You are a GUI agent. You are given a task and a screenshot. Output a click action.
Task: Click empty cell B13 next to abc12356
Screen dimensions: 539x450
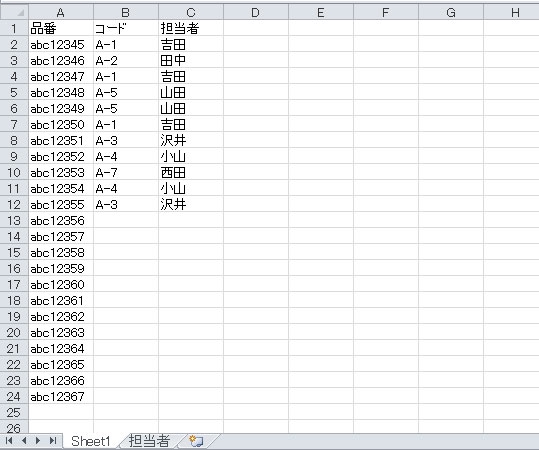(x=126, y=220)
